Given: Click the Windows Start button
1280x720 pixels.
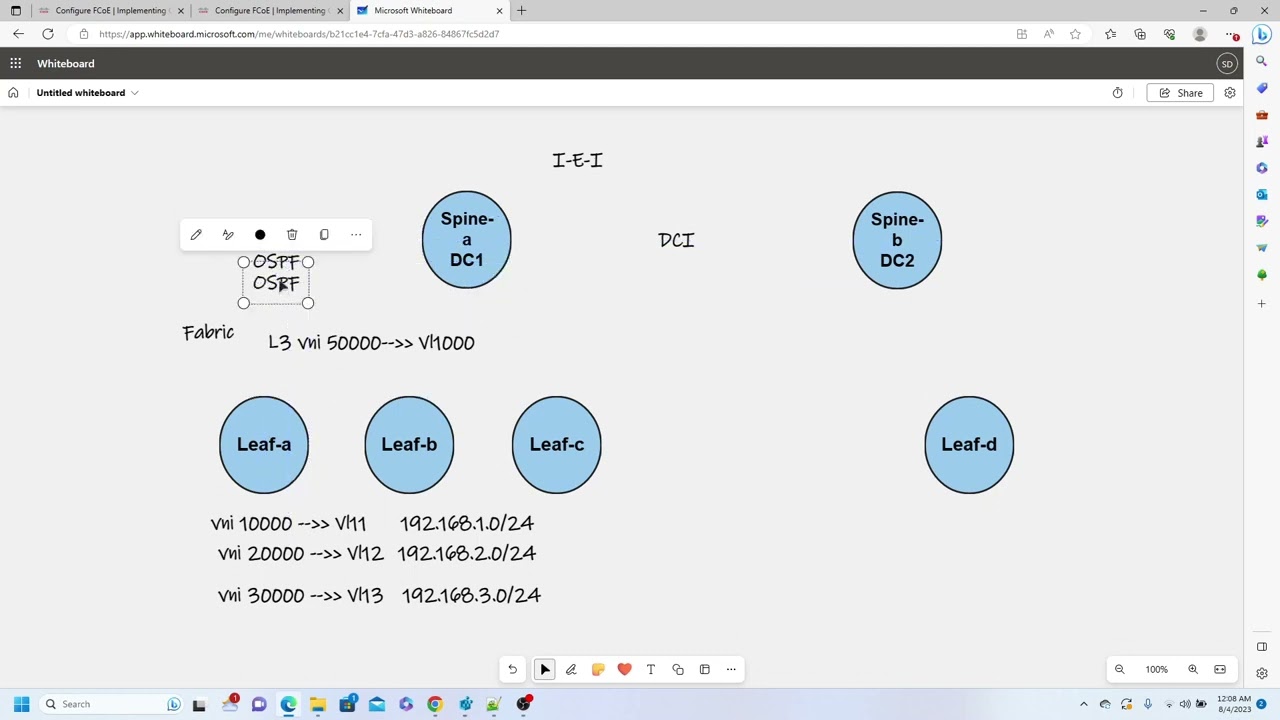Looking at the screenshot, I should point(21,704).
